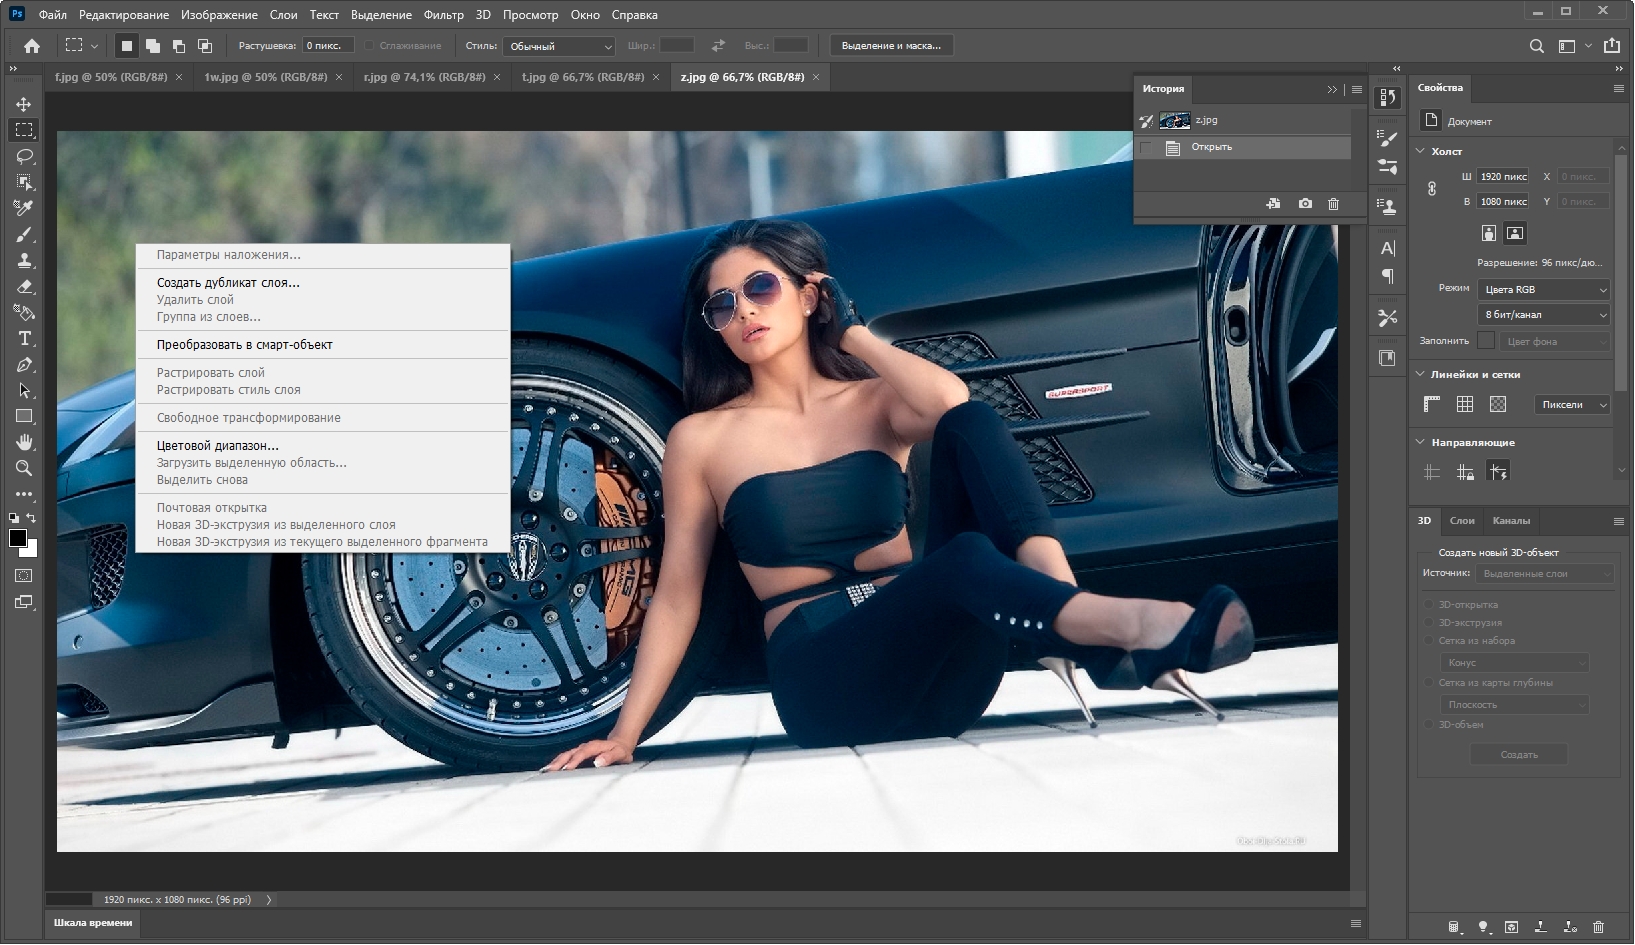This screenshot has width=1635, height=945.
Task: Select the Brush tool
Action: click(24, 234)
